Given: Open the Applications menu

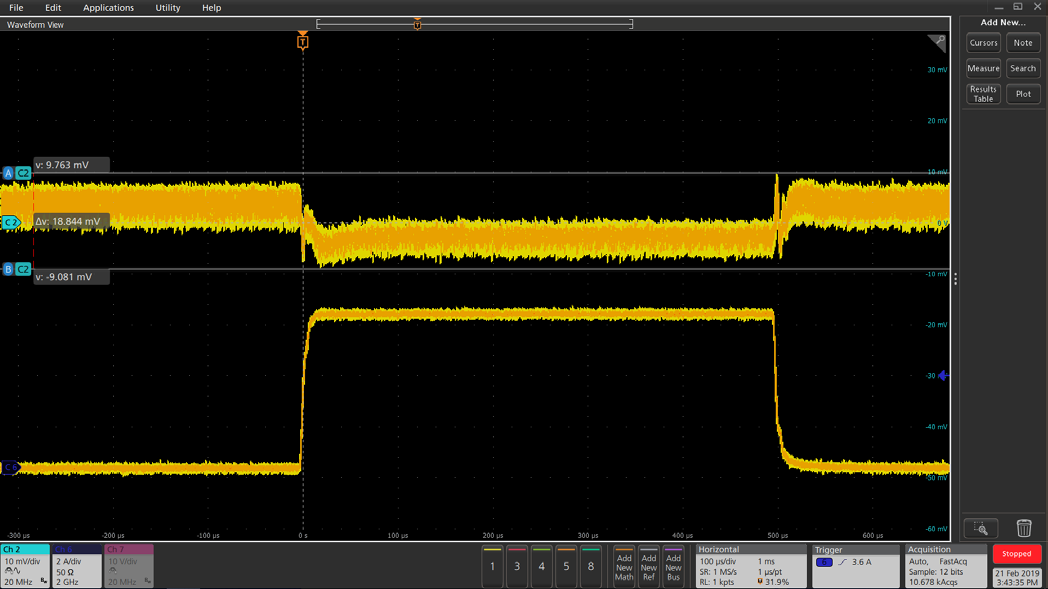Looking at the screenshot, I should point(108,8).
